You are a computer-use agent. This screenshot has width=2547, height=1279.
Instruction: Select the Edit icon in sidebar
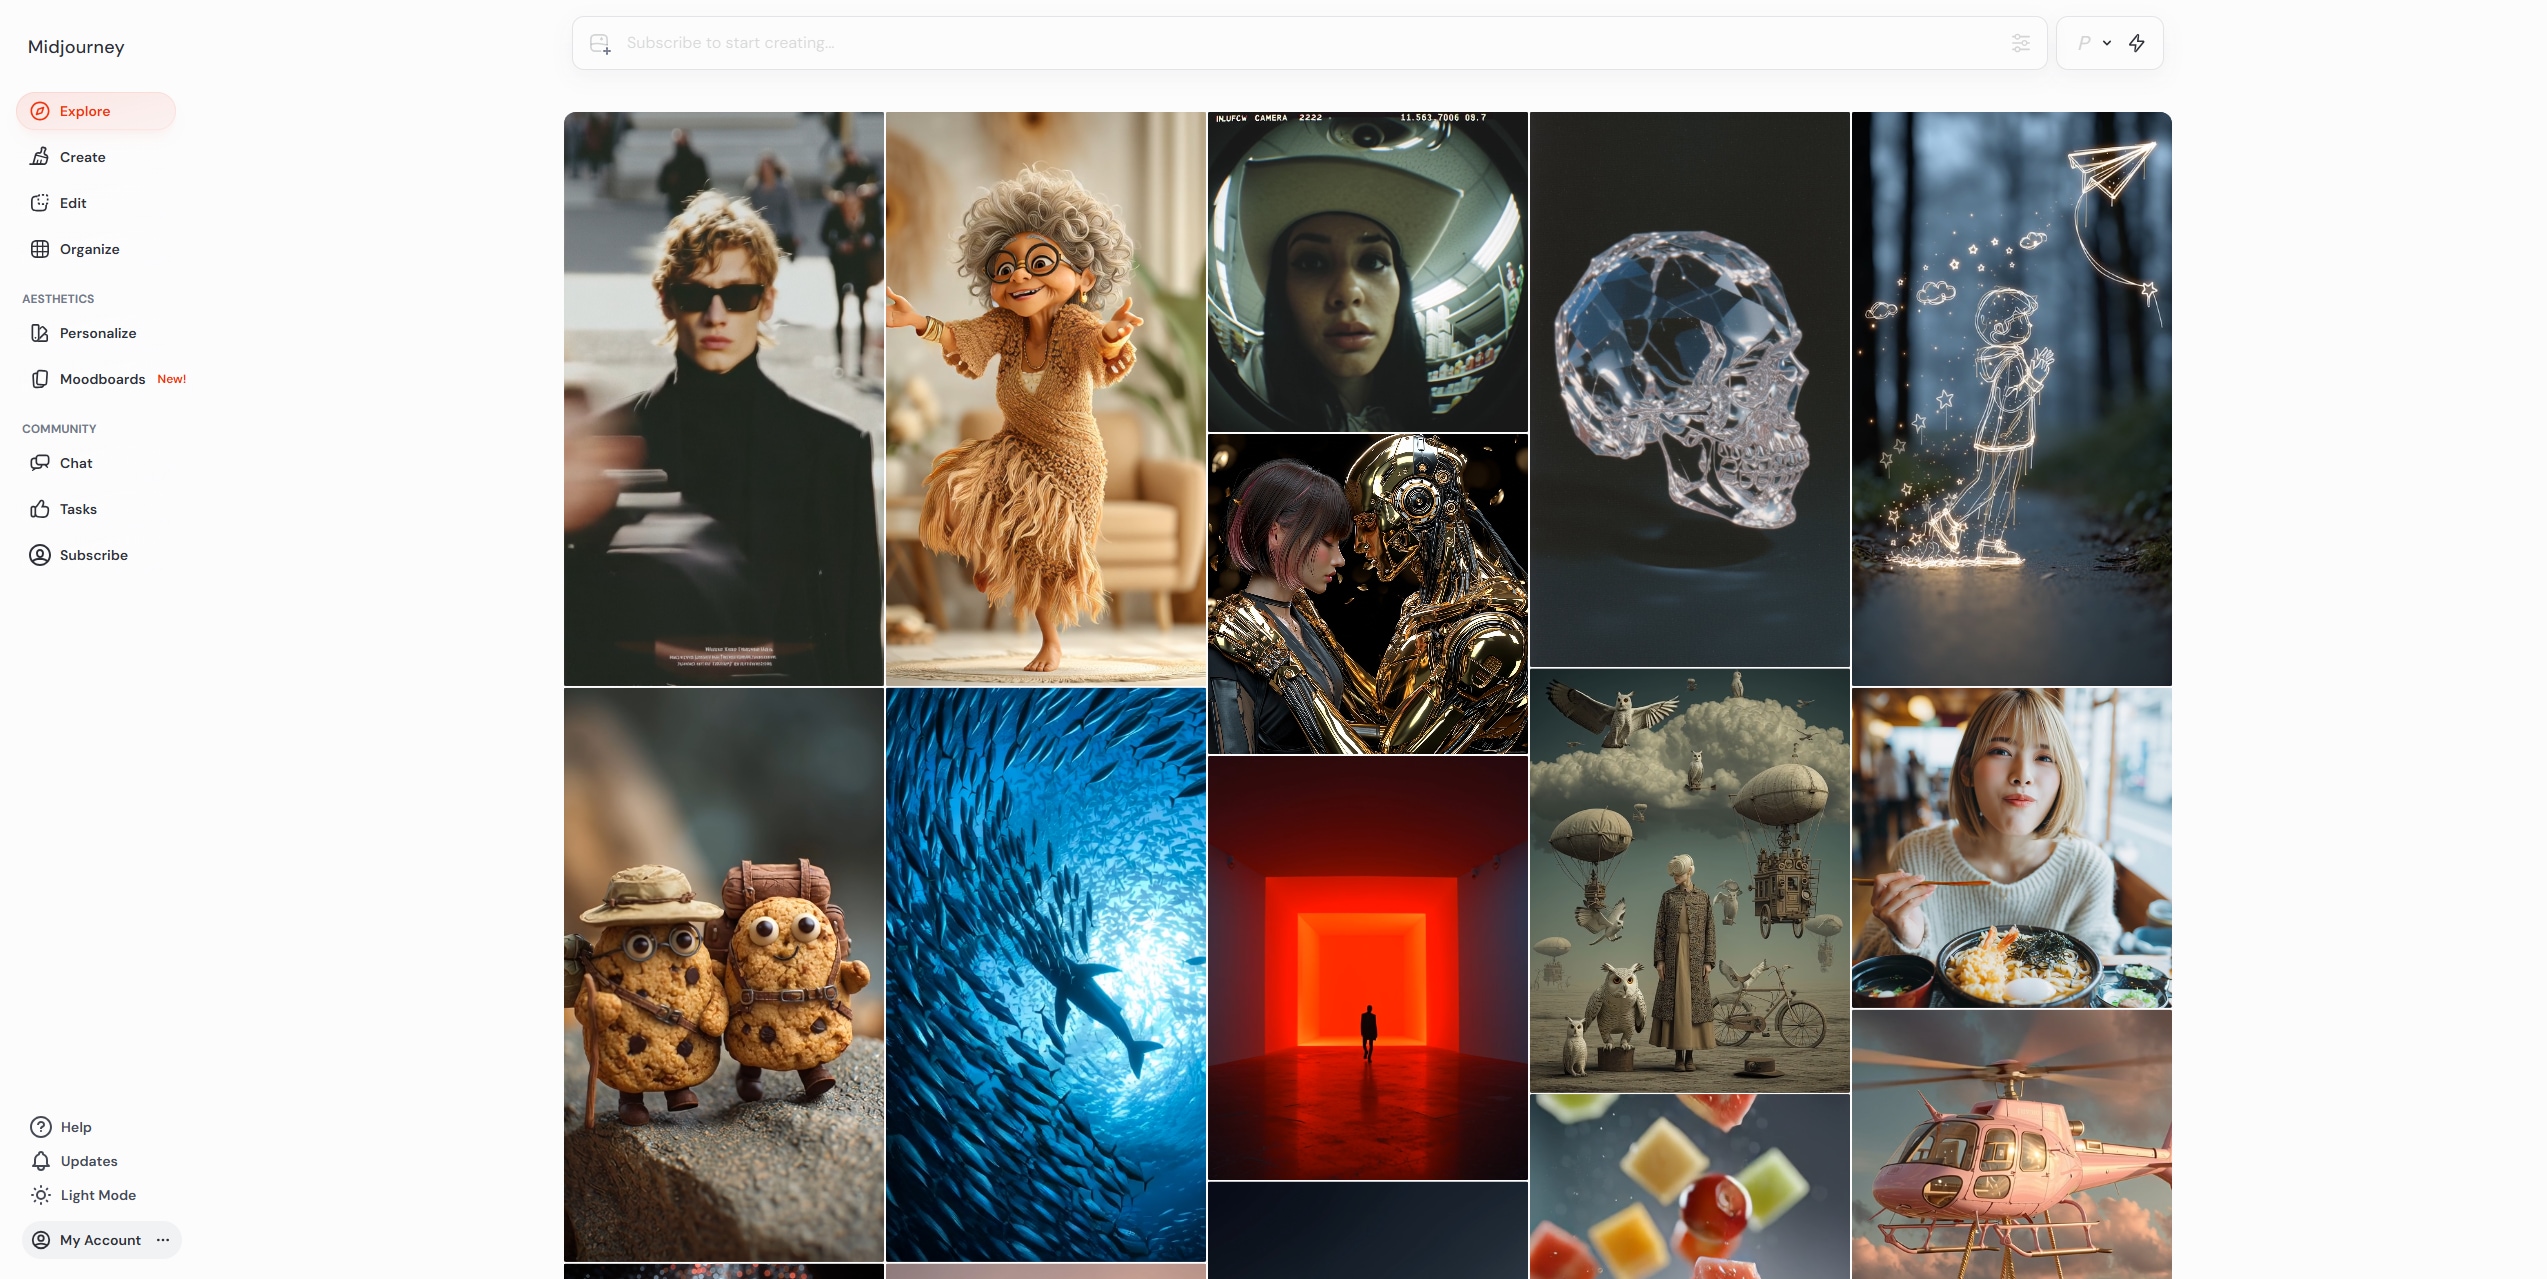[x=40, y=203]
